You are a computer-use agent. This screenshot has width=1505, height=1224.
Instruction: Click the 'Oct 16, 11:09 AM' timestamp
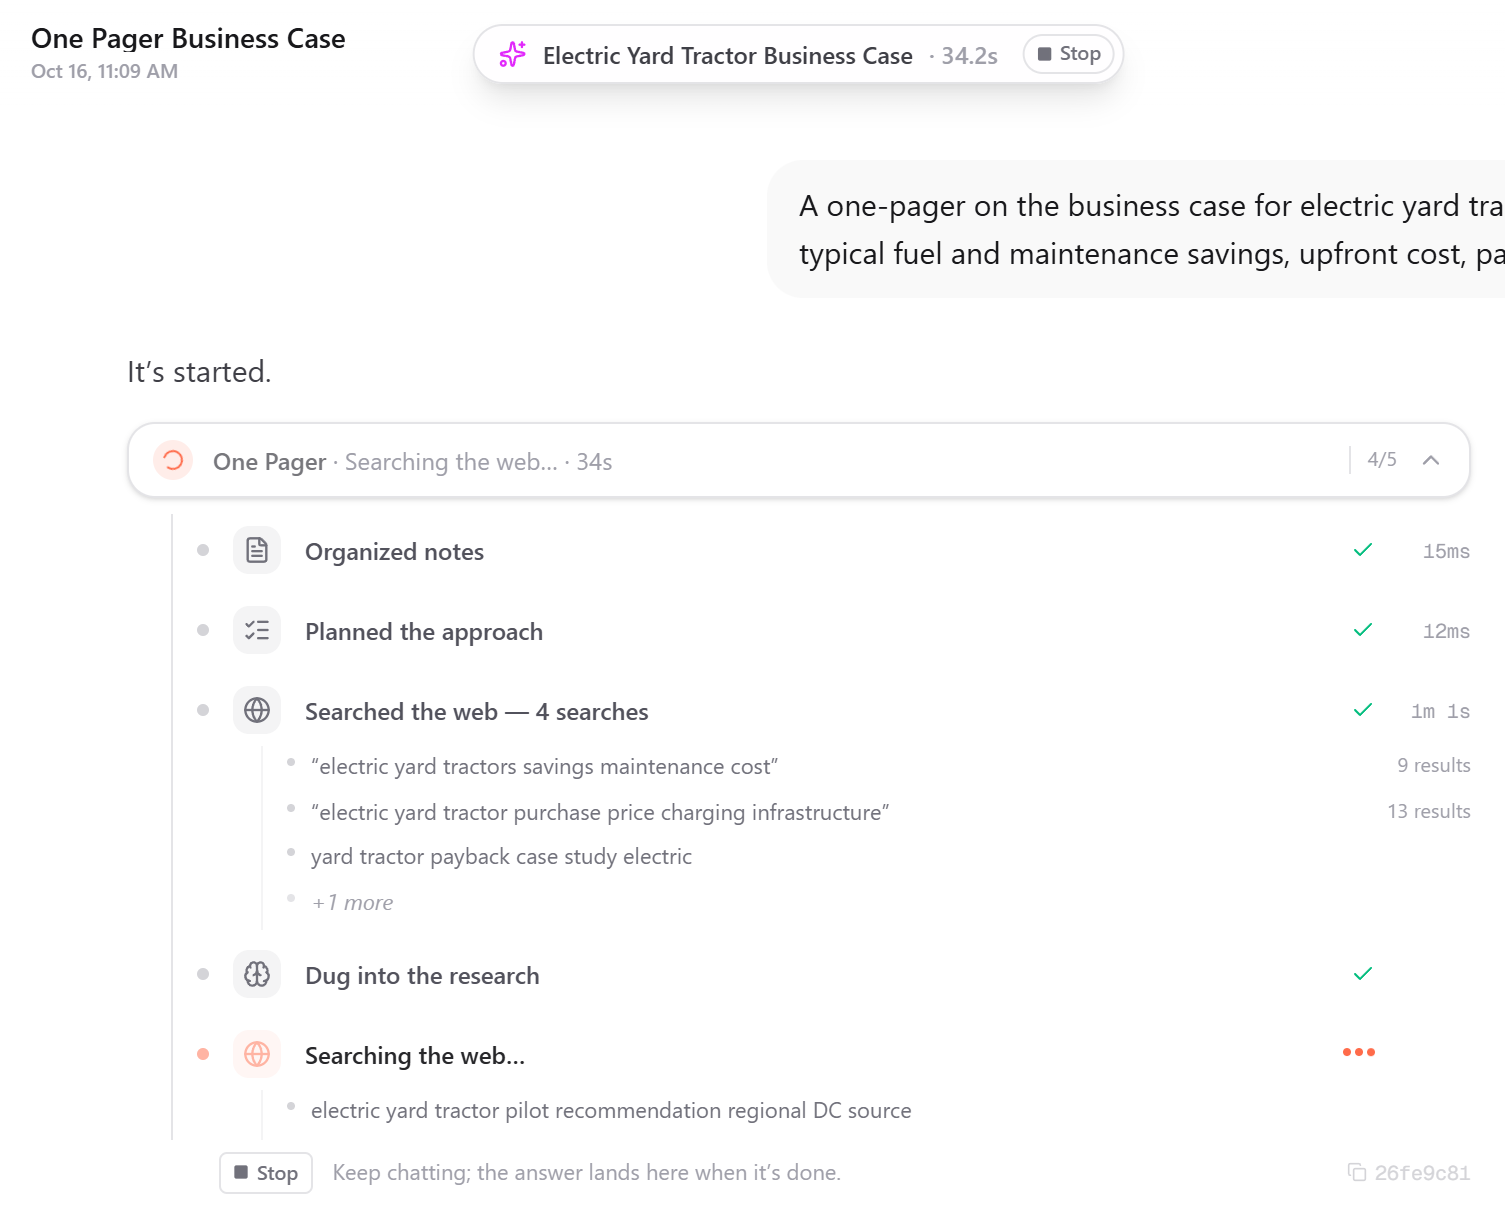(x=105, y=71)
